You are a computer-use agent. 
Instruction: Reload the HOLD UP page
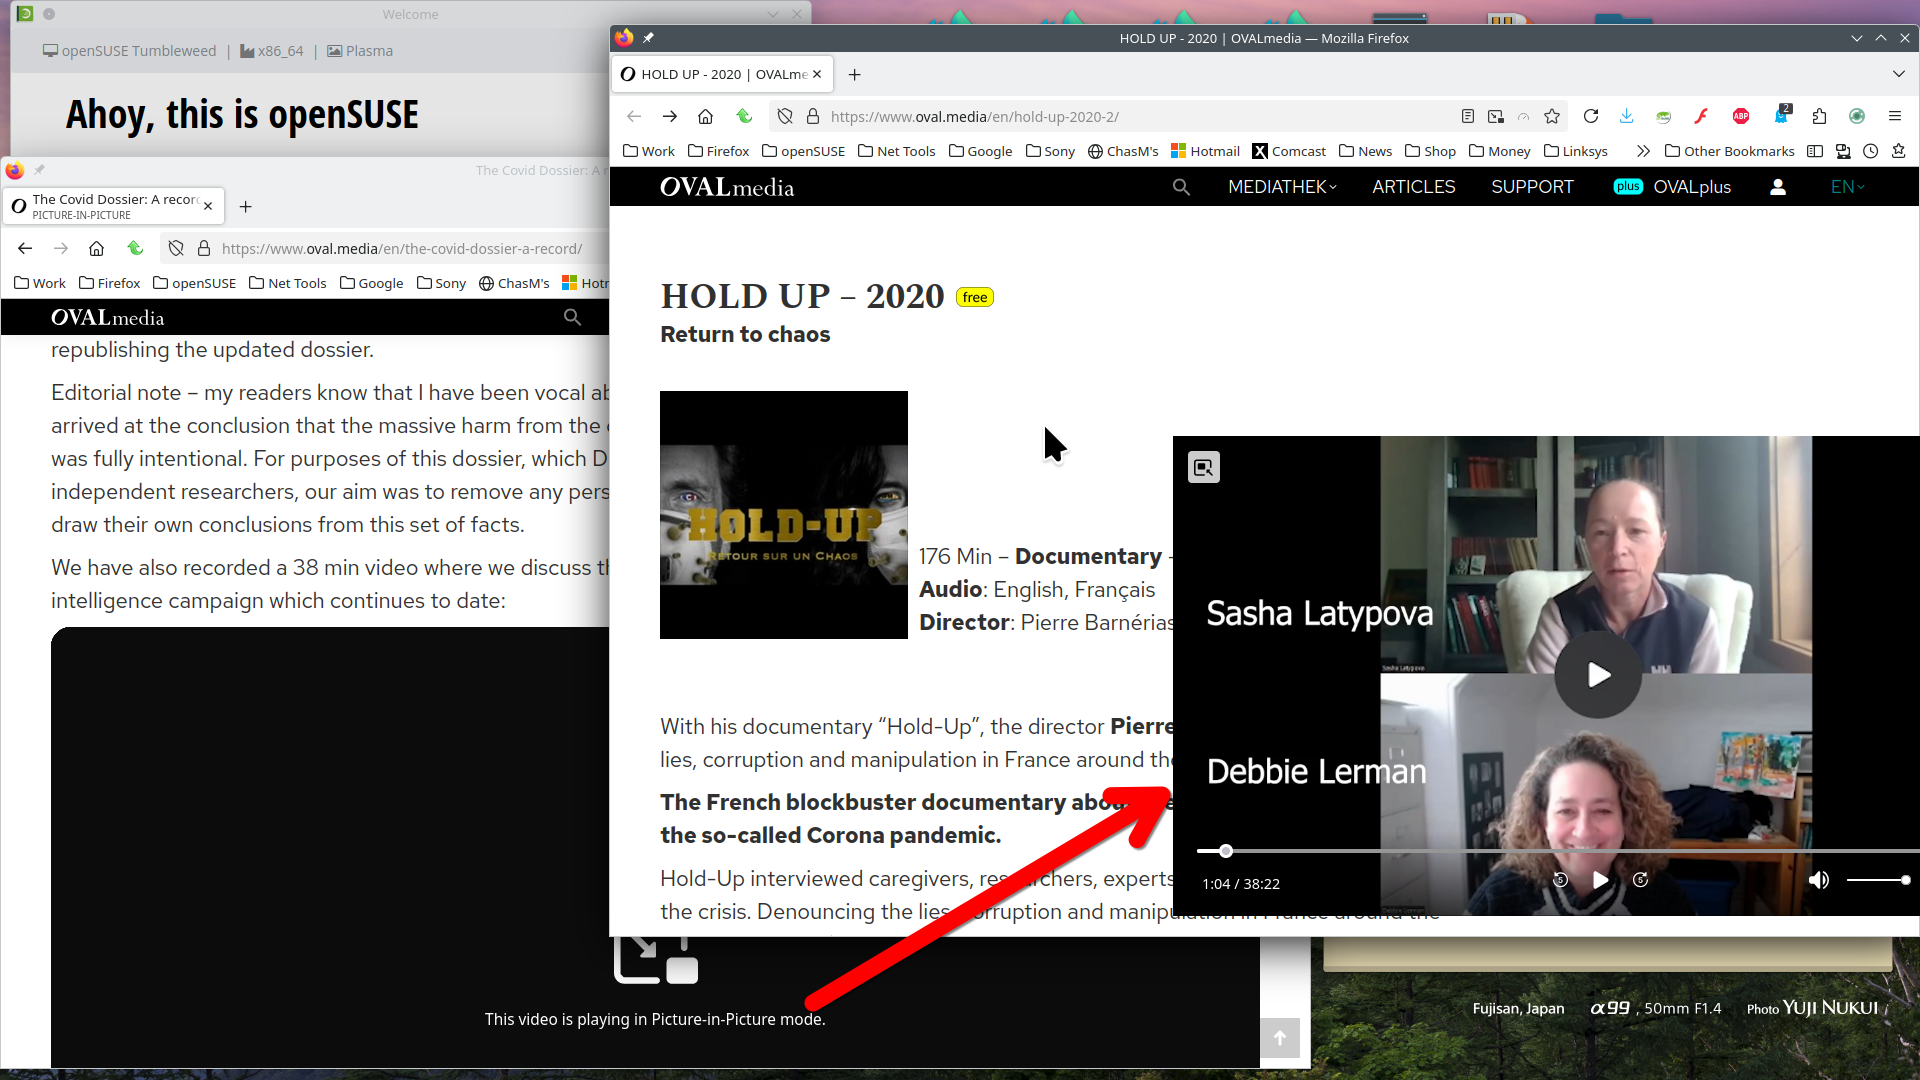(1590, 116)
